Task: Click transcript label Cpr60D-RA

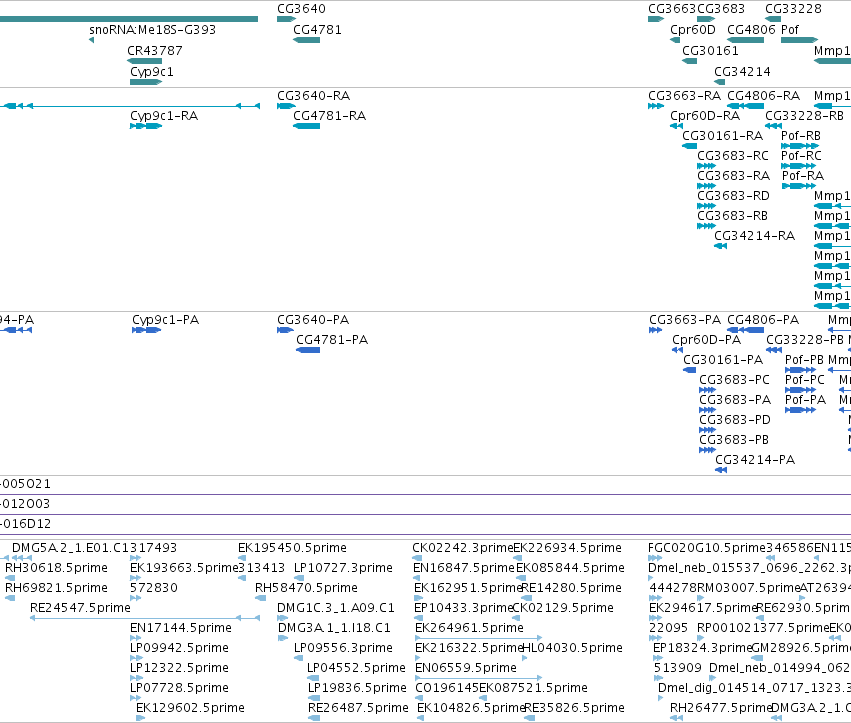Action: tap(705, 116)
